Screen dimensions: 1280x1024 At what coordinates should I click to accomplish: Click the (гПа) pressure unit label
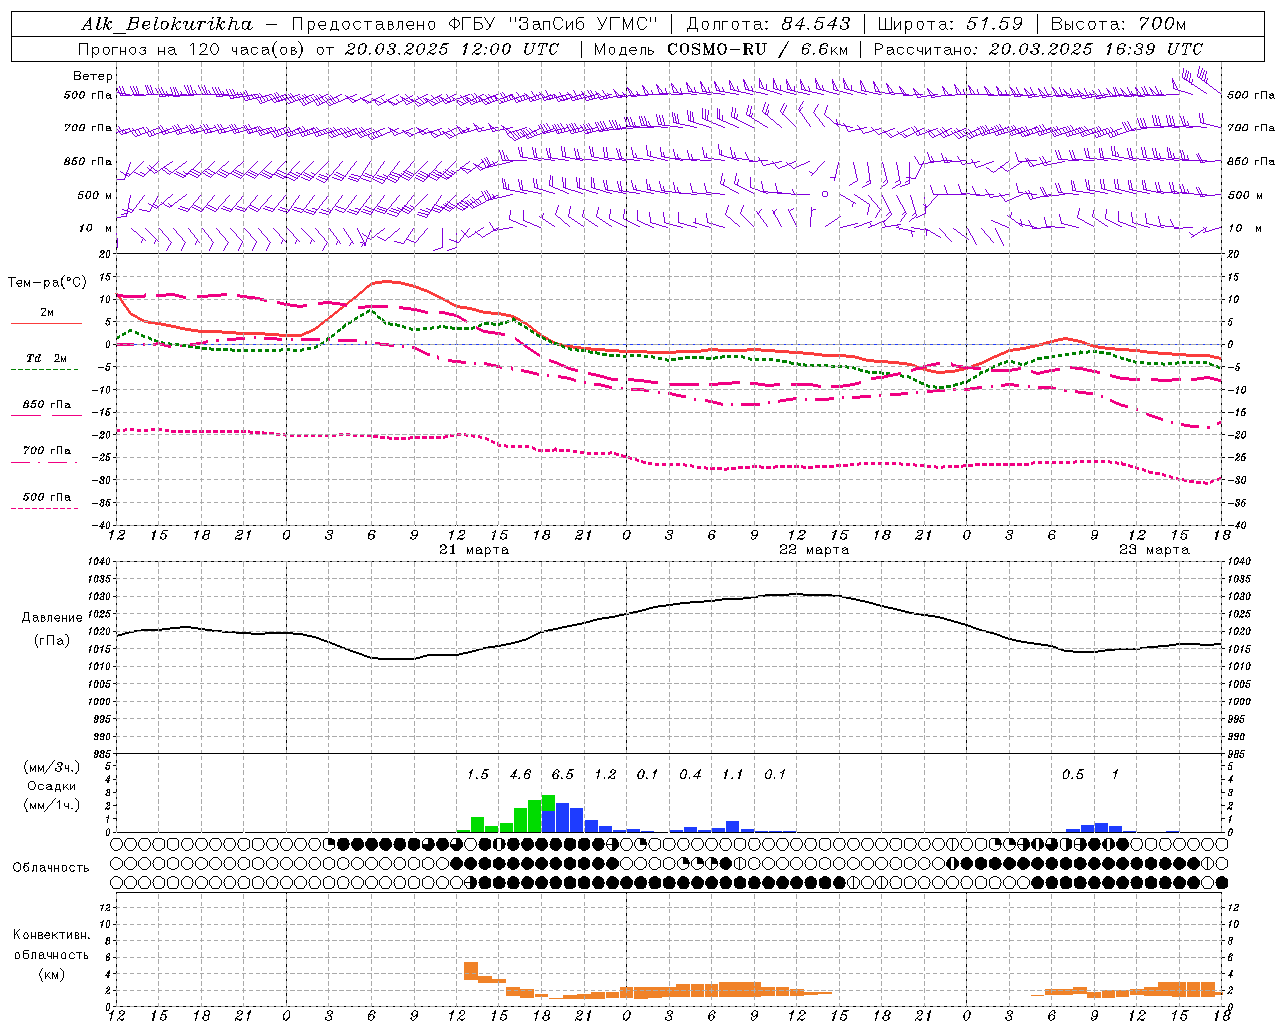click(x=52, y=640)
